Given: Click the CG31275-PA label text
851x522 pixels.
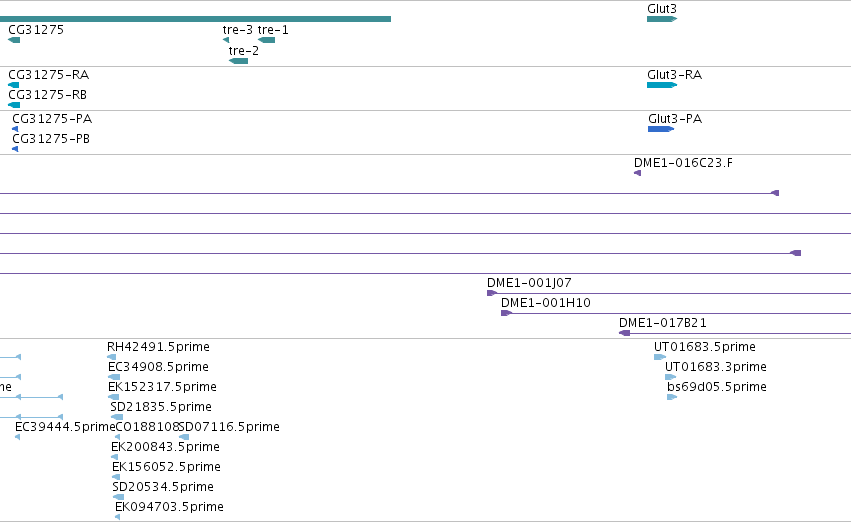Looking at the screenshot, I should 52,119.
